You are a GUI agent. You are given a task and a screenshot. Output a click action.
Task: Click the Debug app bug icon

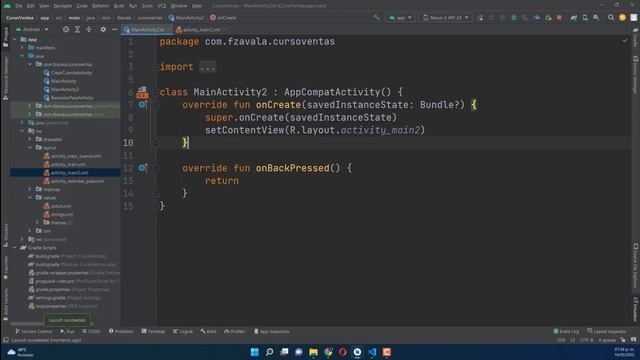[514, 18]
